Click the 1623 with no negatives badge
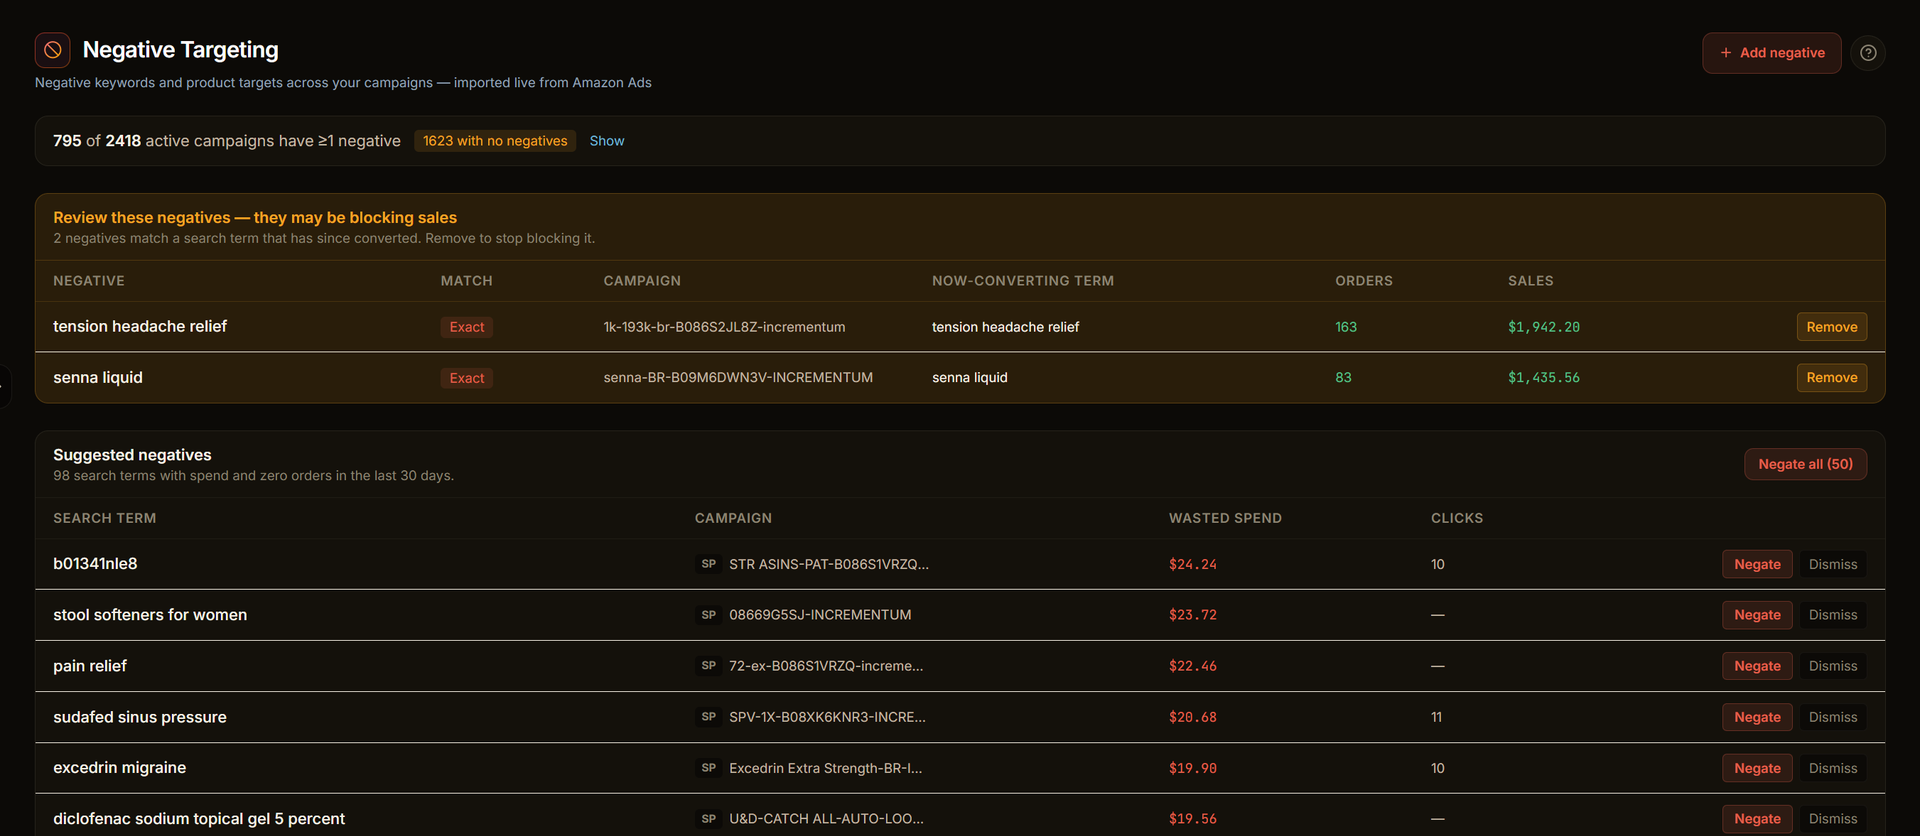Viewport: 1920px width, 836px height. pos(495,141)
